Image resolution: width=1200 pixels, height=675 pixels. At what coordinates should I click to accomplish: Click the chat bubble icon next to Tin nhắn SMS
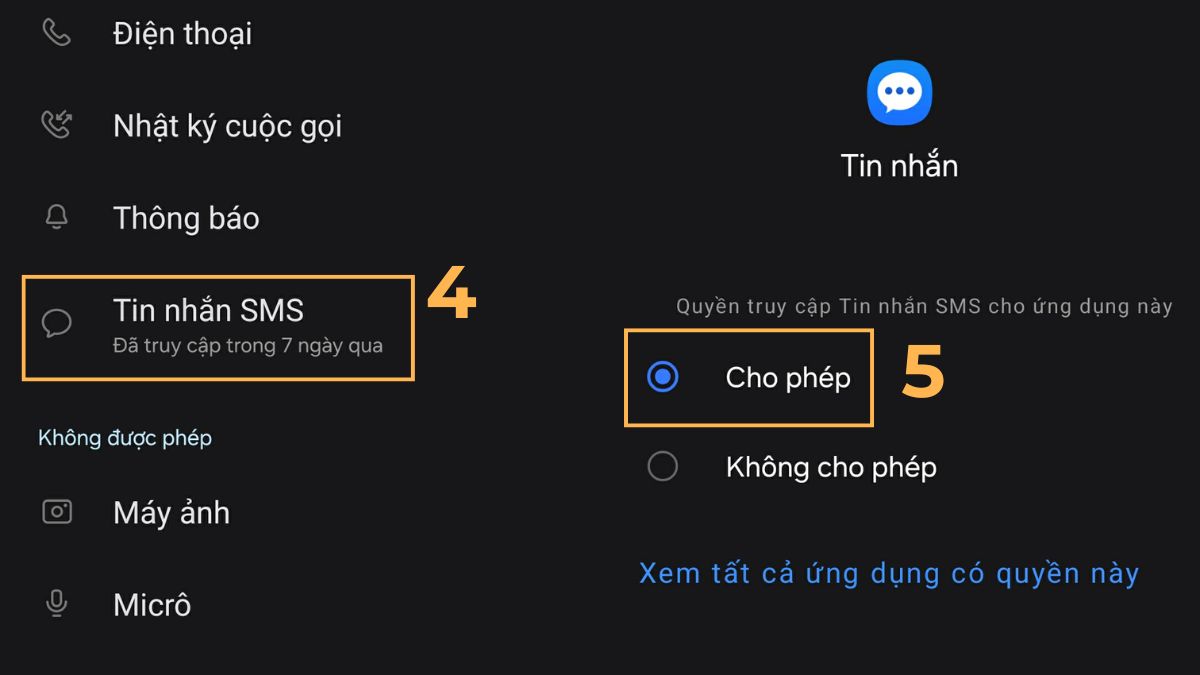click(x=57, y=322)
